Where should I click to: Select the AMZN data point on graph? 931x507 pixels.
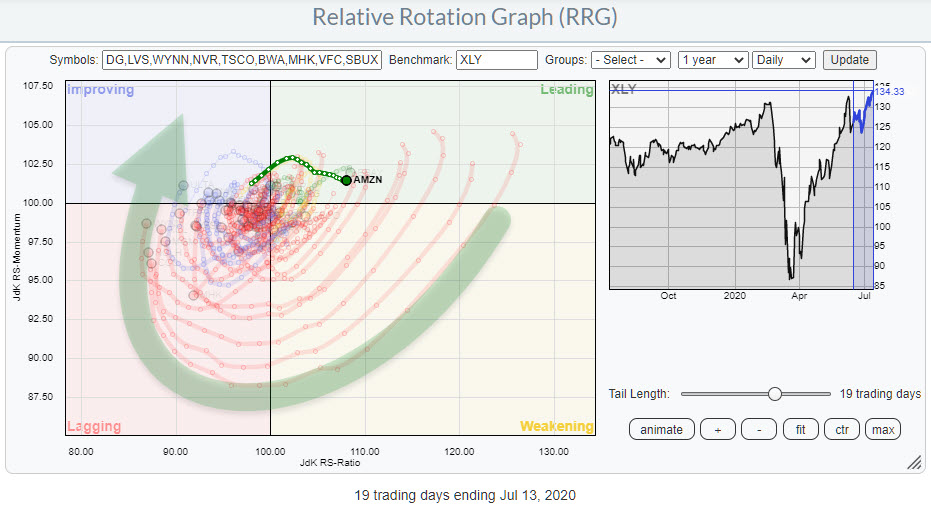click(x=346, y=180)
